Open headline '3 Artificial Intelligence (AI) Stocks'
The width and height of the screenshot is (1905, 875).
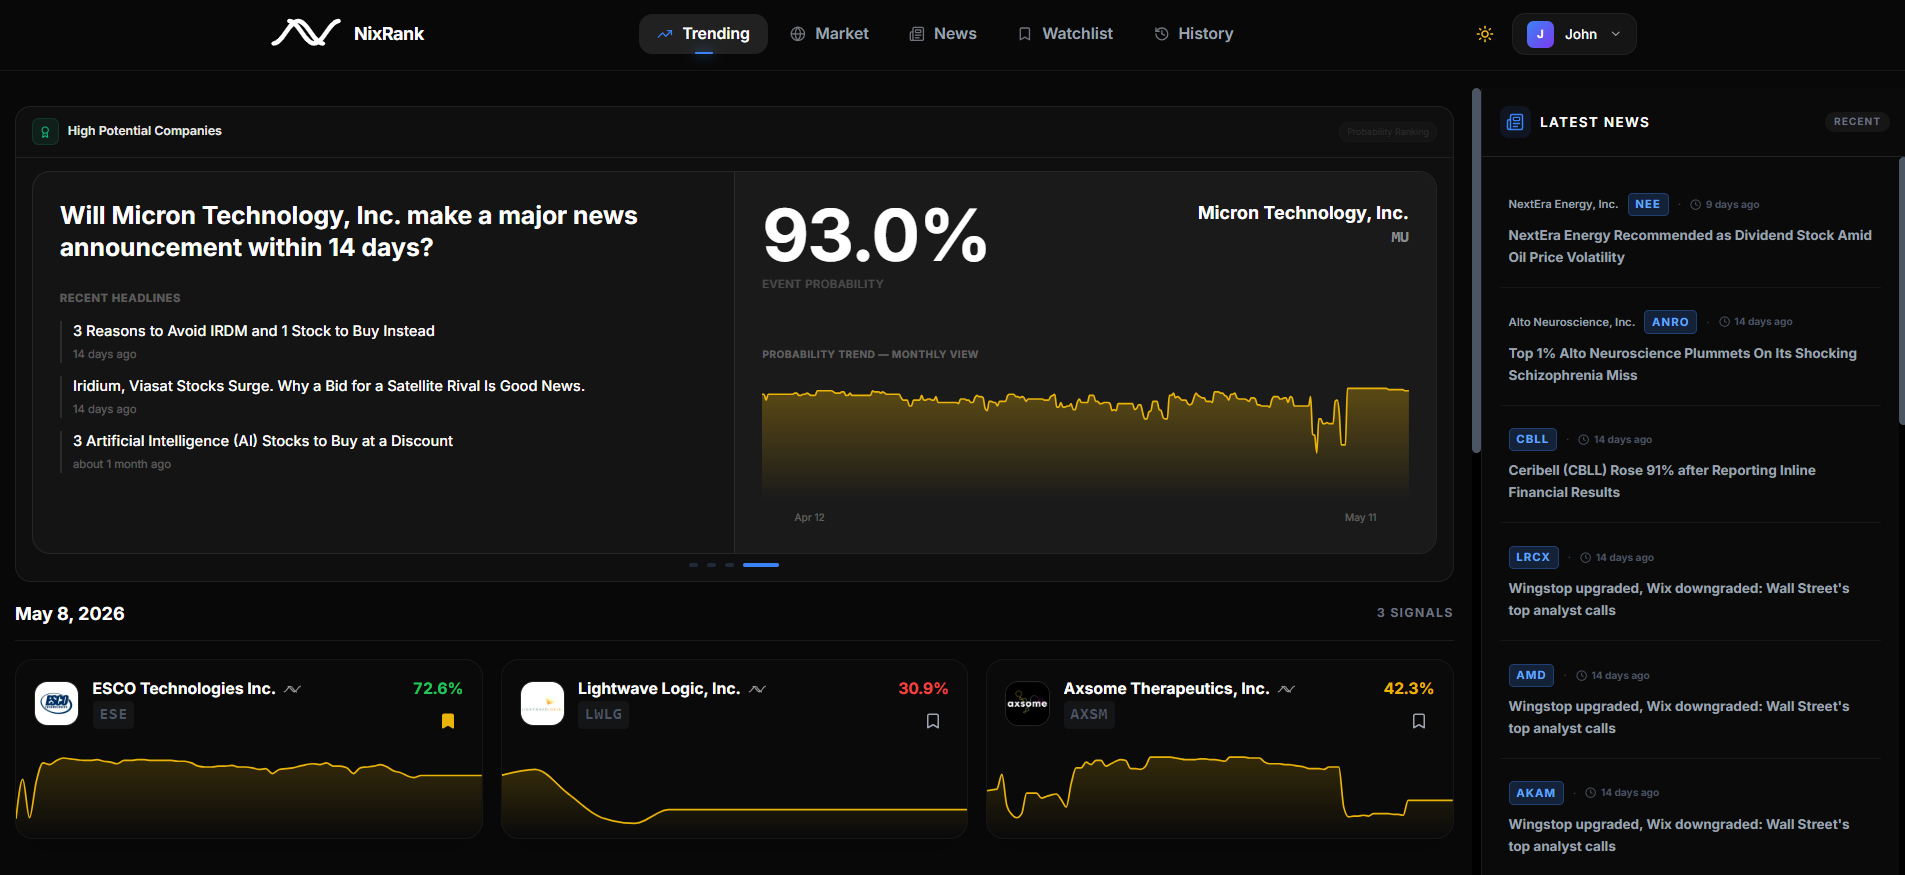263,441
